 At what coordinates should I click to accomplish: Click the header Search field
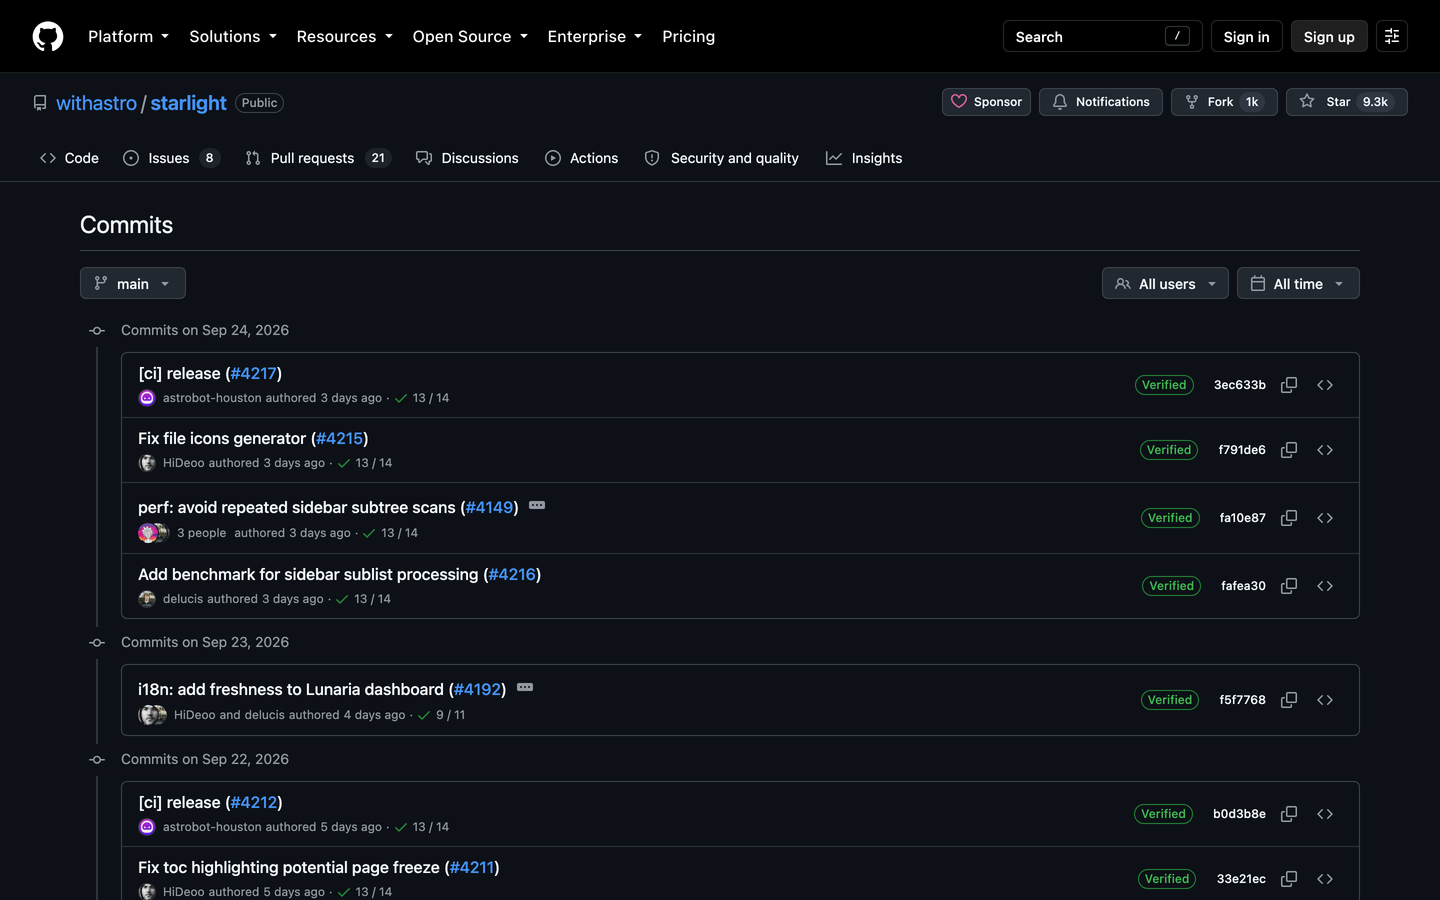pyautogui.click(x=1102, y=36)
